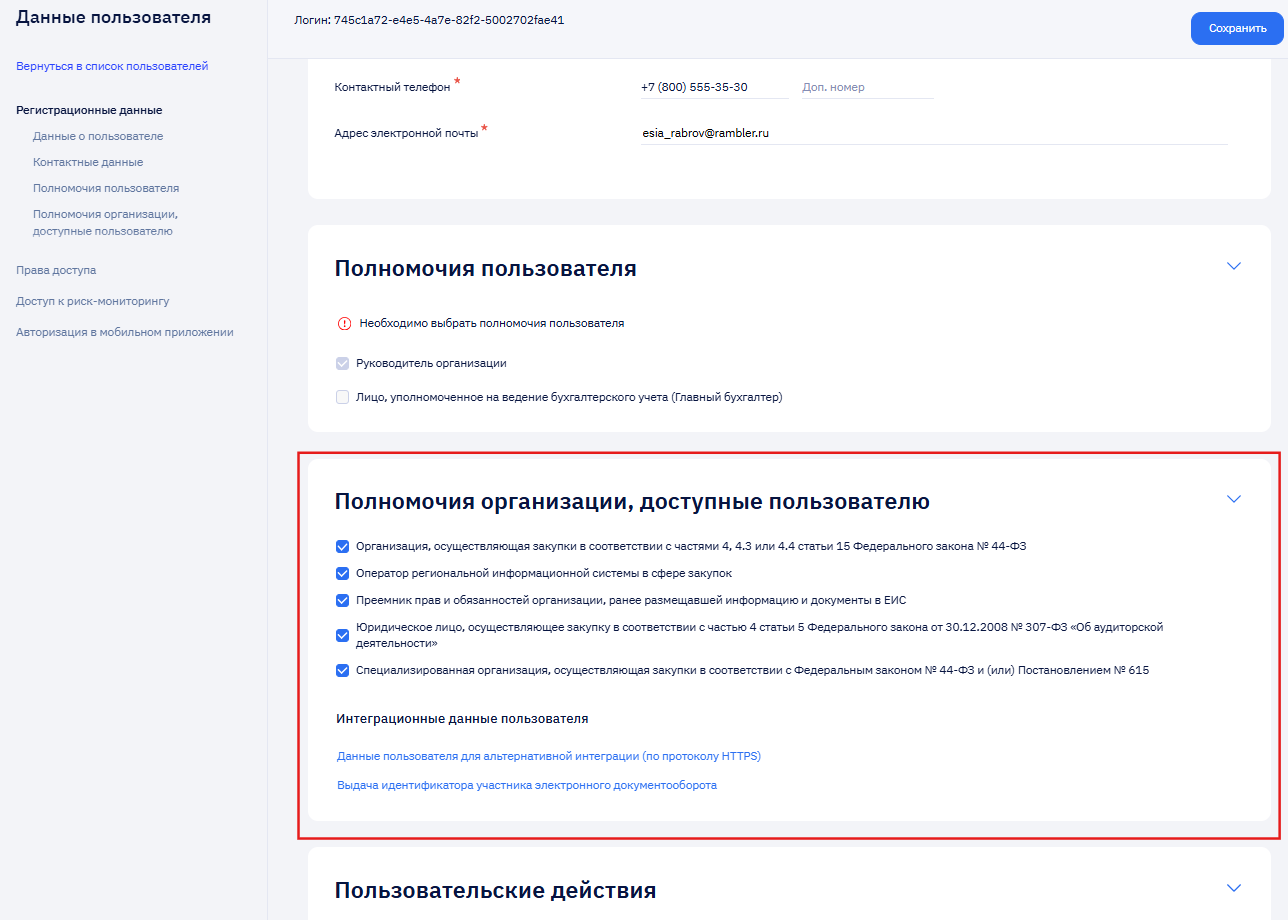Collapse Полномочия организации, доступные пользователю chevron
The image size is (1288, 920).
(1234, 499)
